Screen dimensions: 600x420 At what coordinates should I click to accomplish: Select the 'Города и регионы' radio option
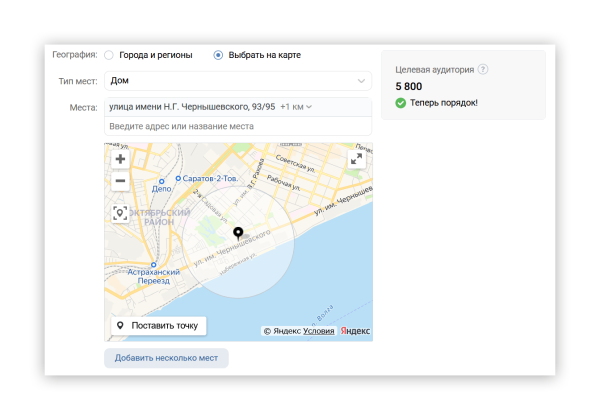pyautogui.click(x=110, y=55)
